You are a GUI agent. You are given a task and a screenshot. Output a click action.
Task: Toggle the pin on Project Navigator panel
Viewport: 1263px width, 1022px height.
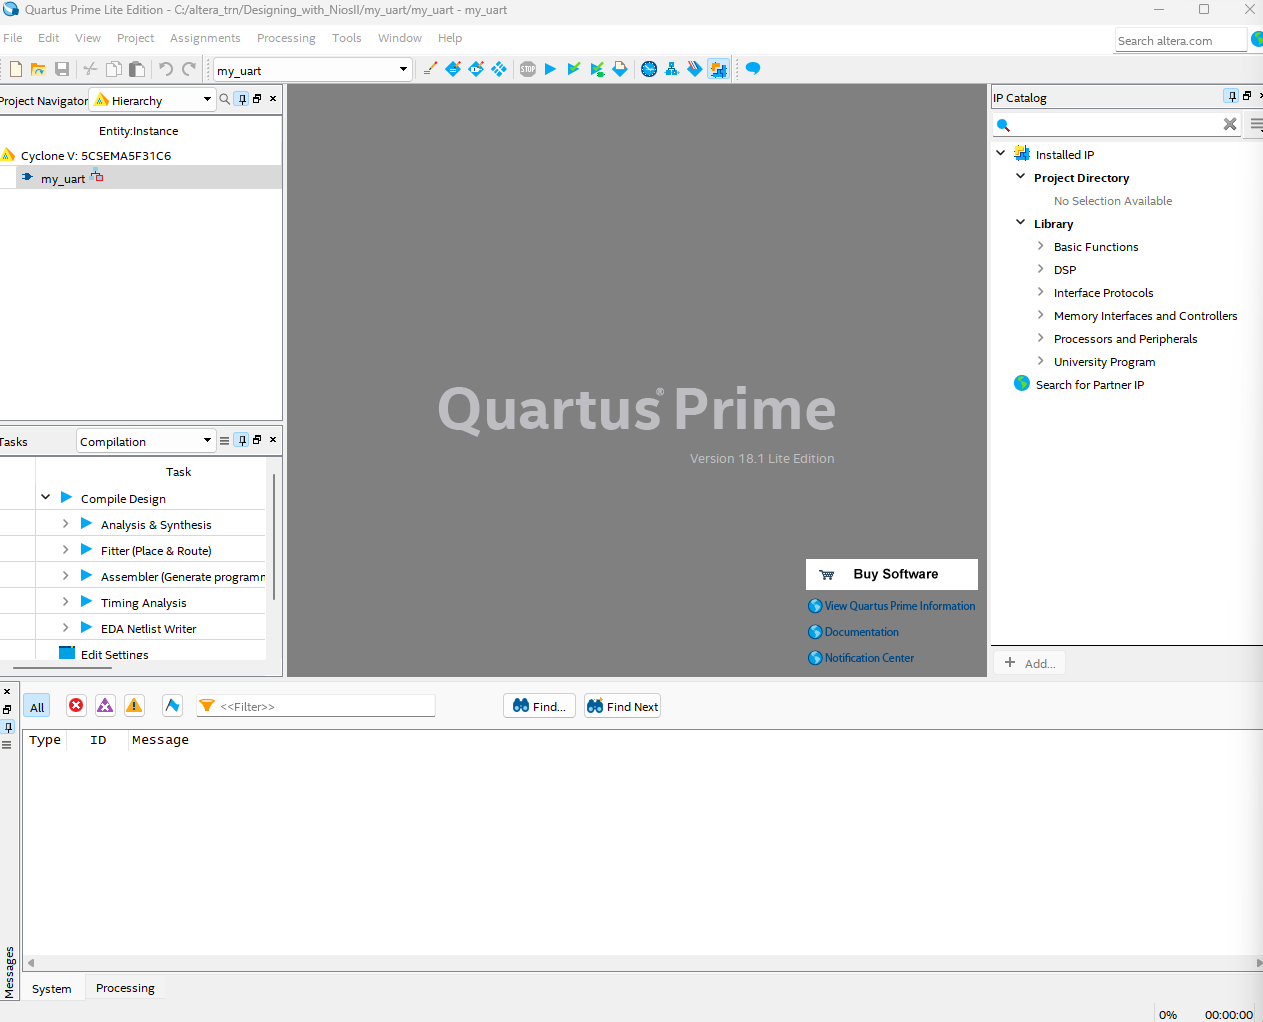coord(242,99)
